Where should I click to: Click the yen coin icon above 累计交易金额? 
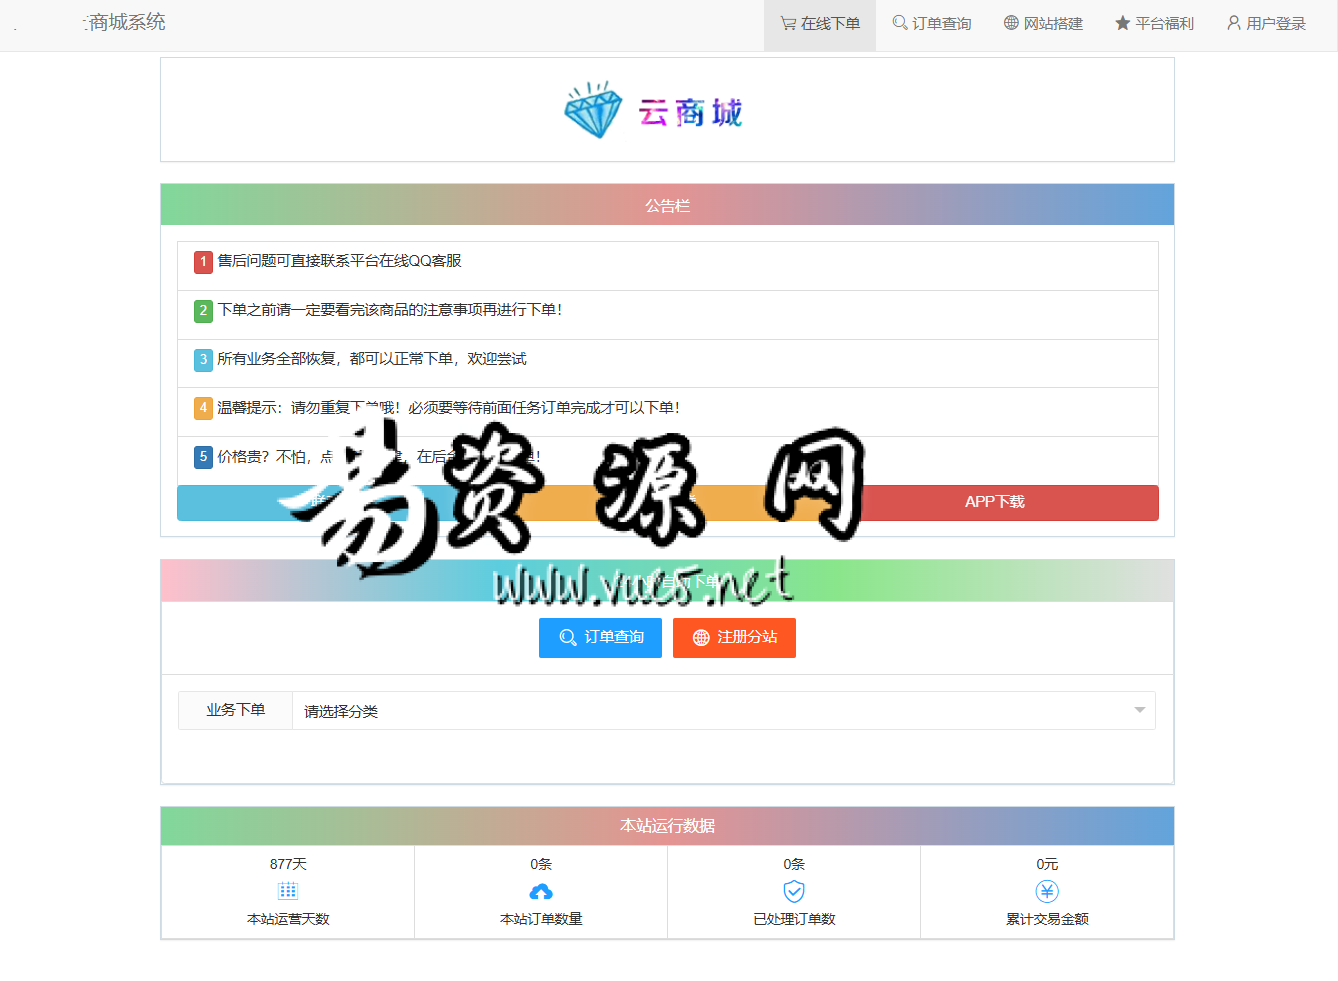1047,891
